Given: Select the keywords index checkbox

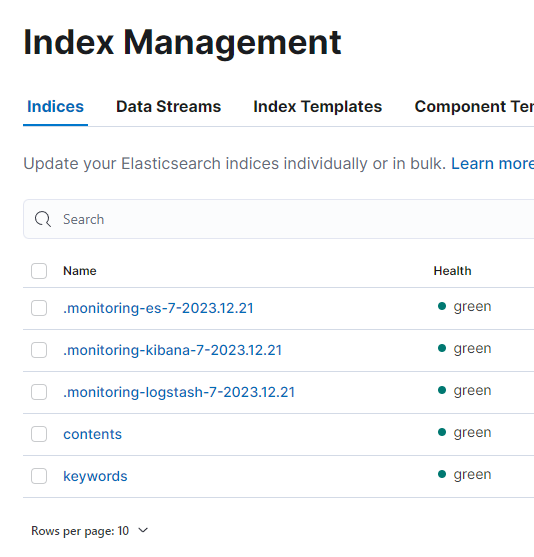Looking at the screenshot, I should (39, 476).
